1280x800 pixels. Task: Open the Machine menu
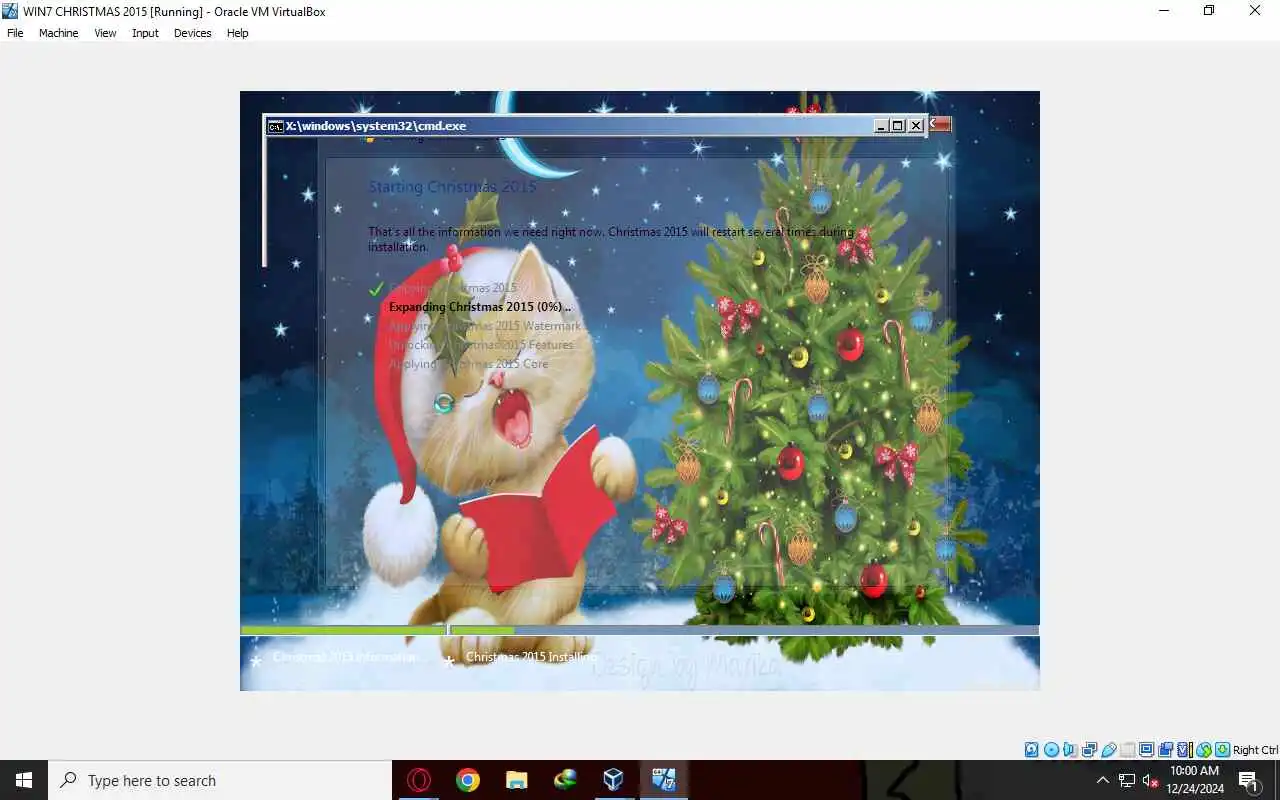(58, 33)
